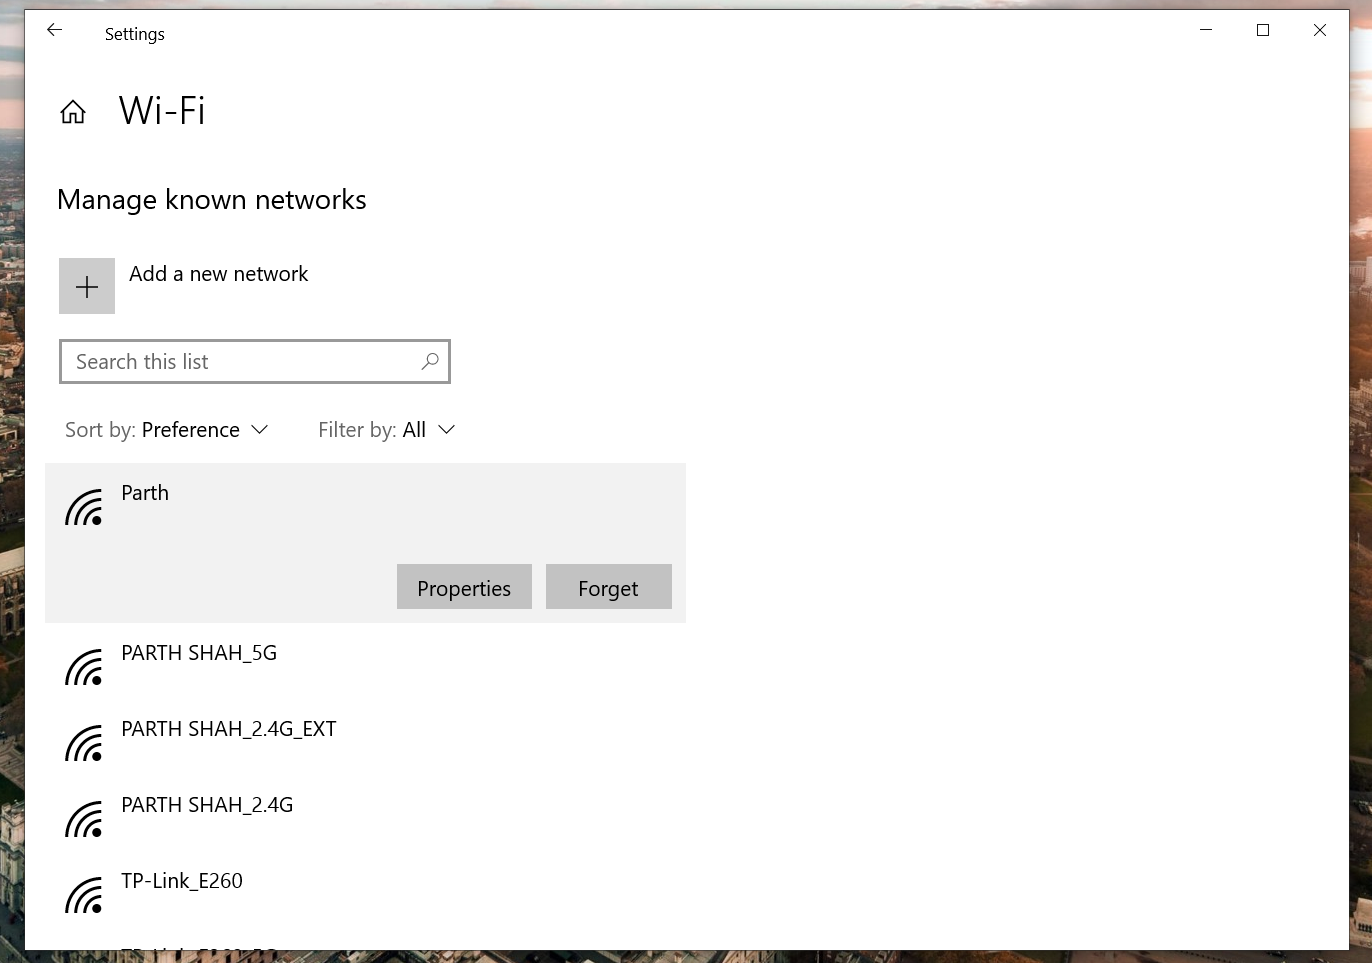Click the Add a new network label

click(x=218, y=273)
